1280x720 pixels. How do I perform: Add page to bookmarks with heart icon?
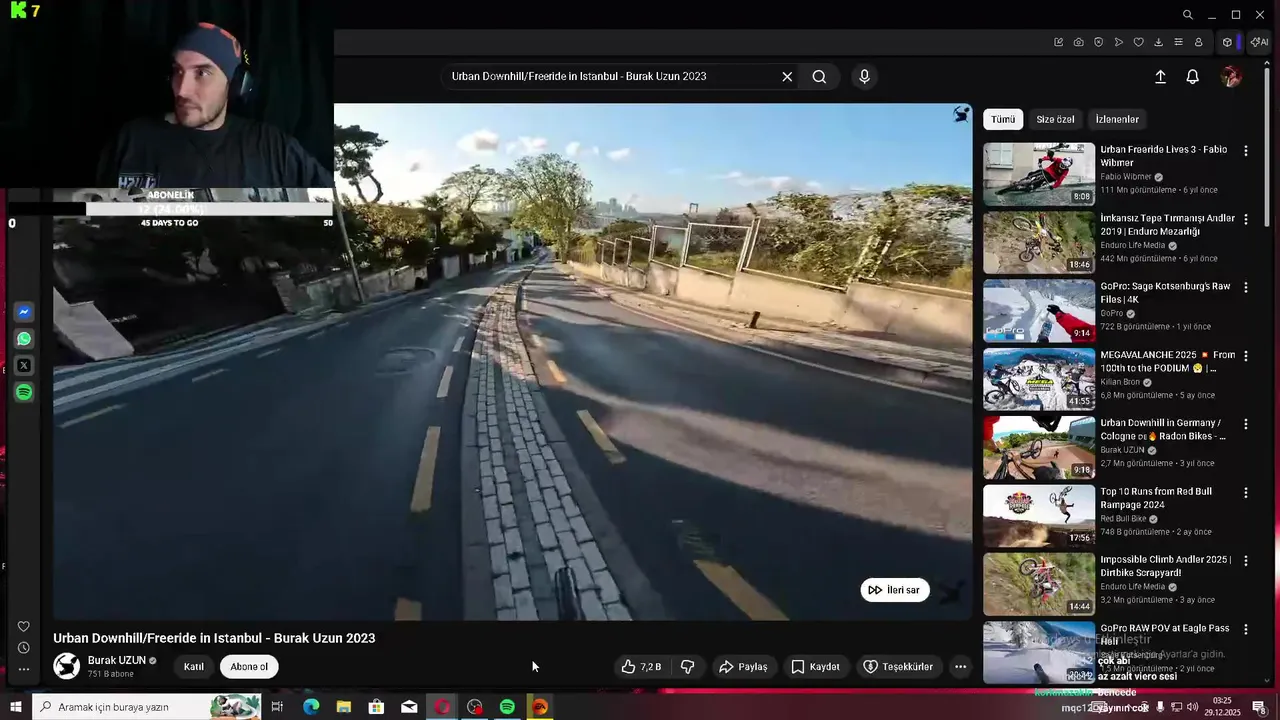[x=1138, y=42]
